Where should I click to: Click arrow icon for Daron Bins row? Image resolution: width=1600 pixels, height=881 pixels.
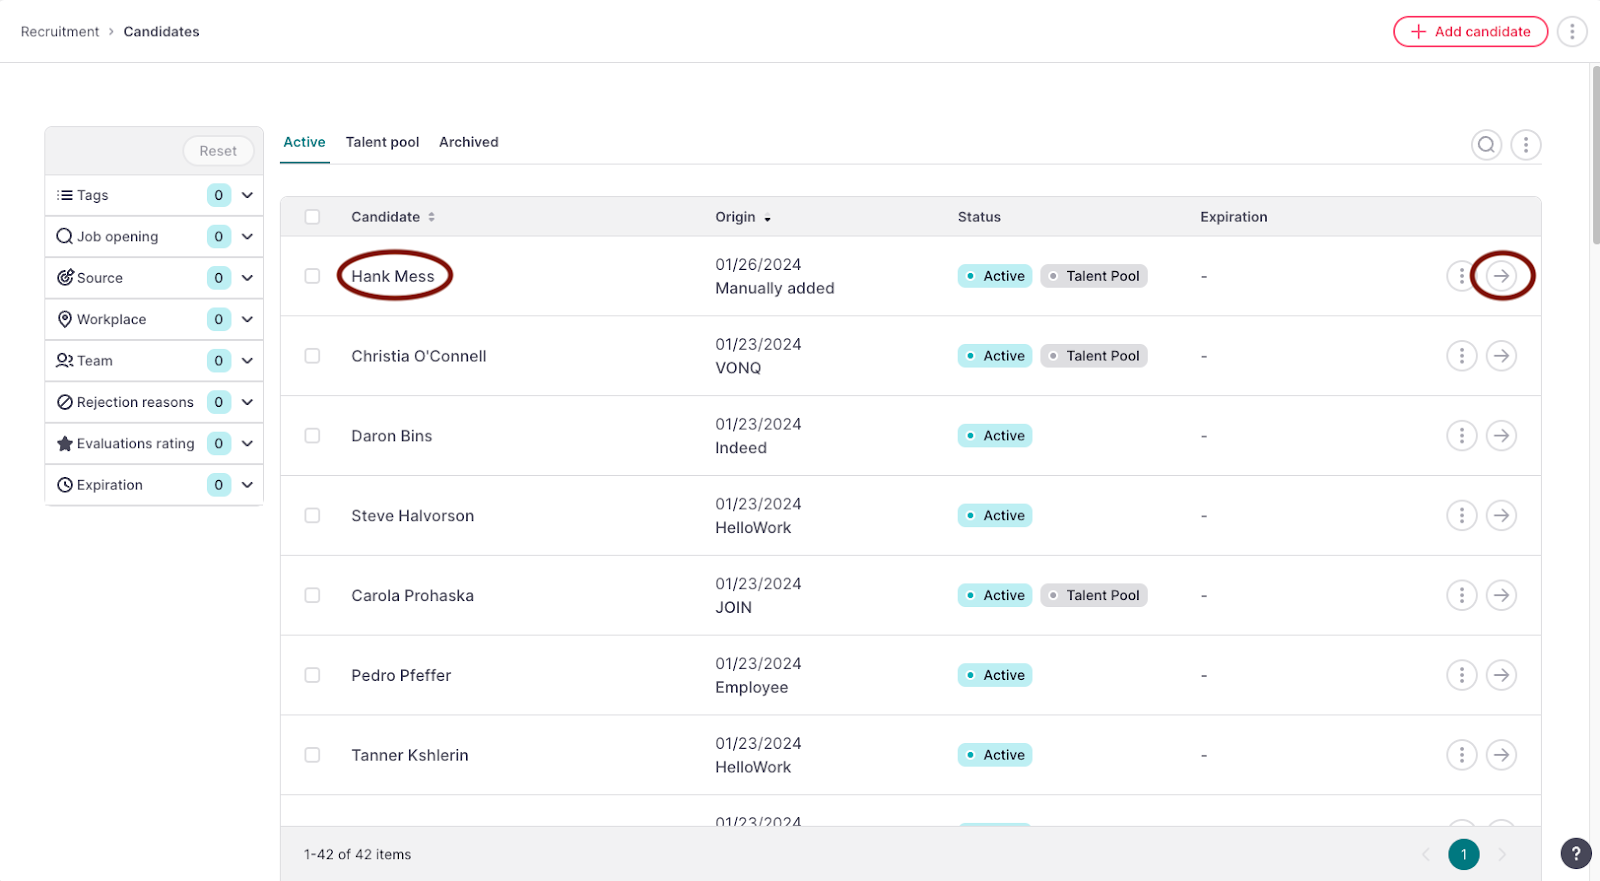click(1501, 436)
